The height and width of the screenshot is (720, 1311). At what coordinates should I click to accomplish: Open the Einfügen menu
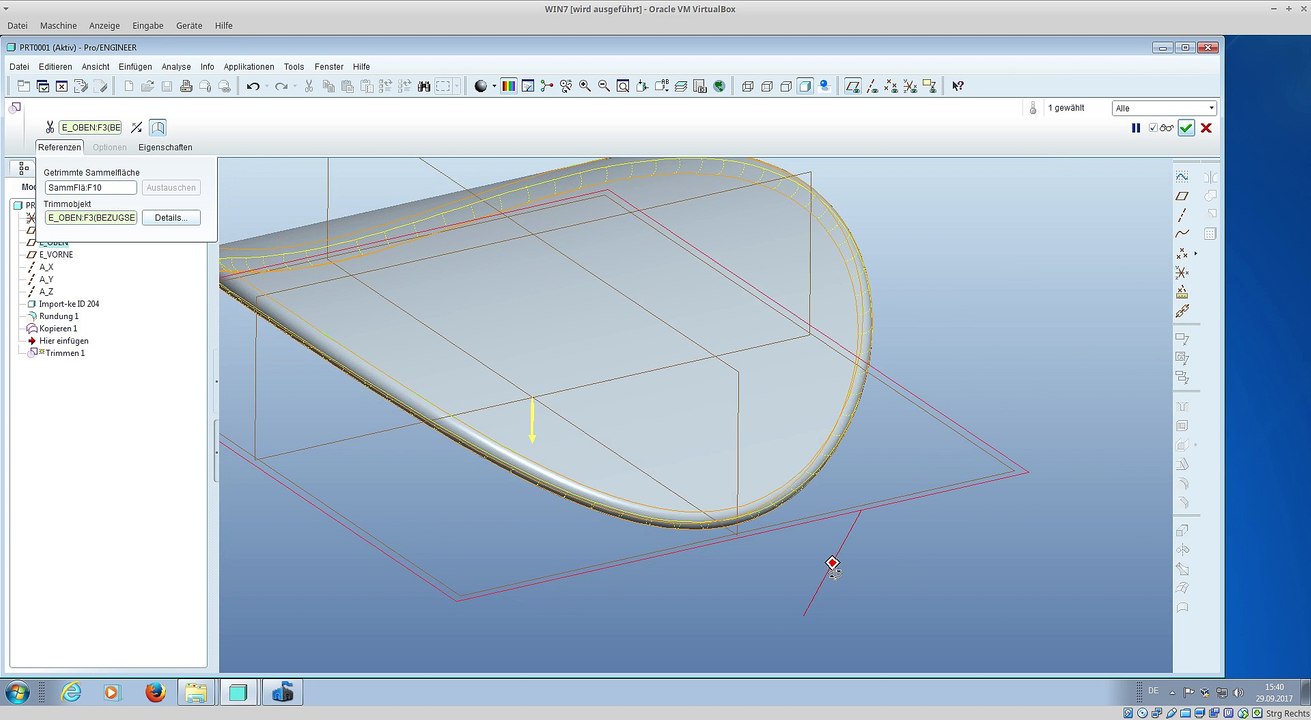pos(135,67)
